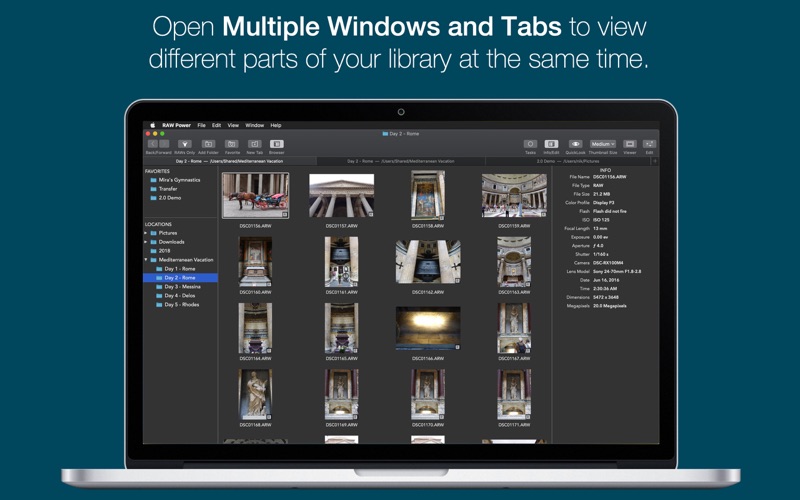Select Day 3 - Messina folder
Viewport: 800px width, 500px height.
tap(181, 287)
